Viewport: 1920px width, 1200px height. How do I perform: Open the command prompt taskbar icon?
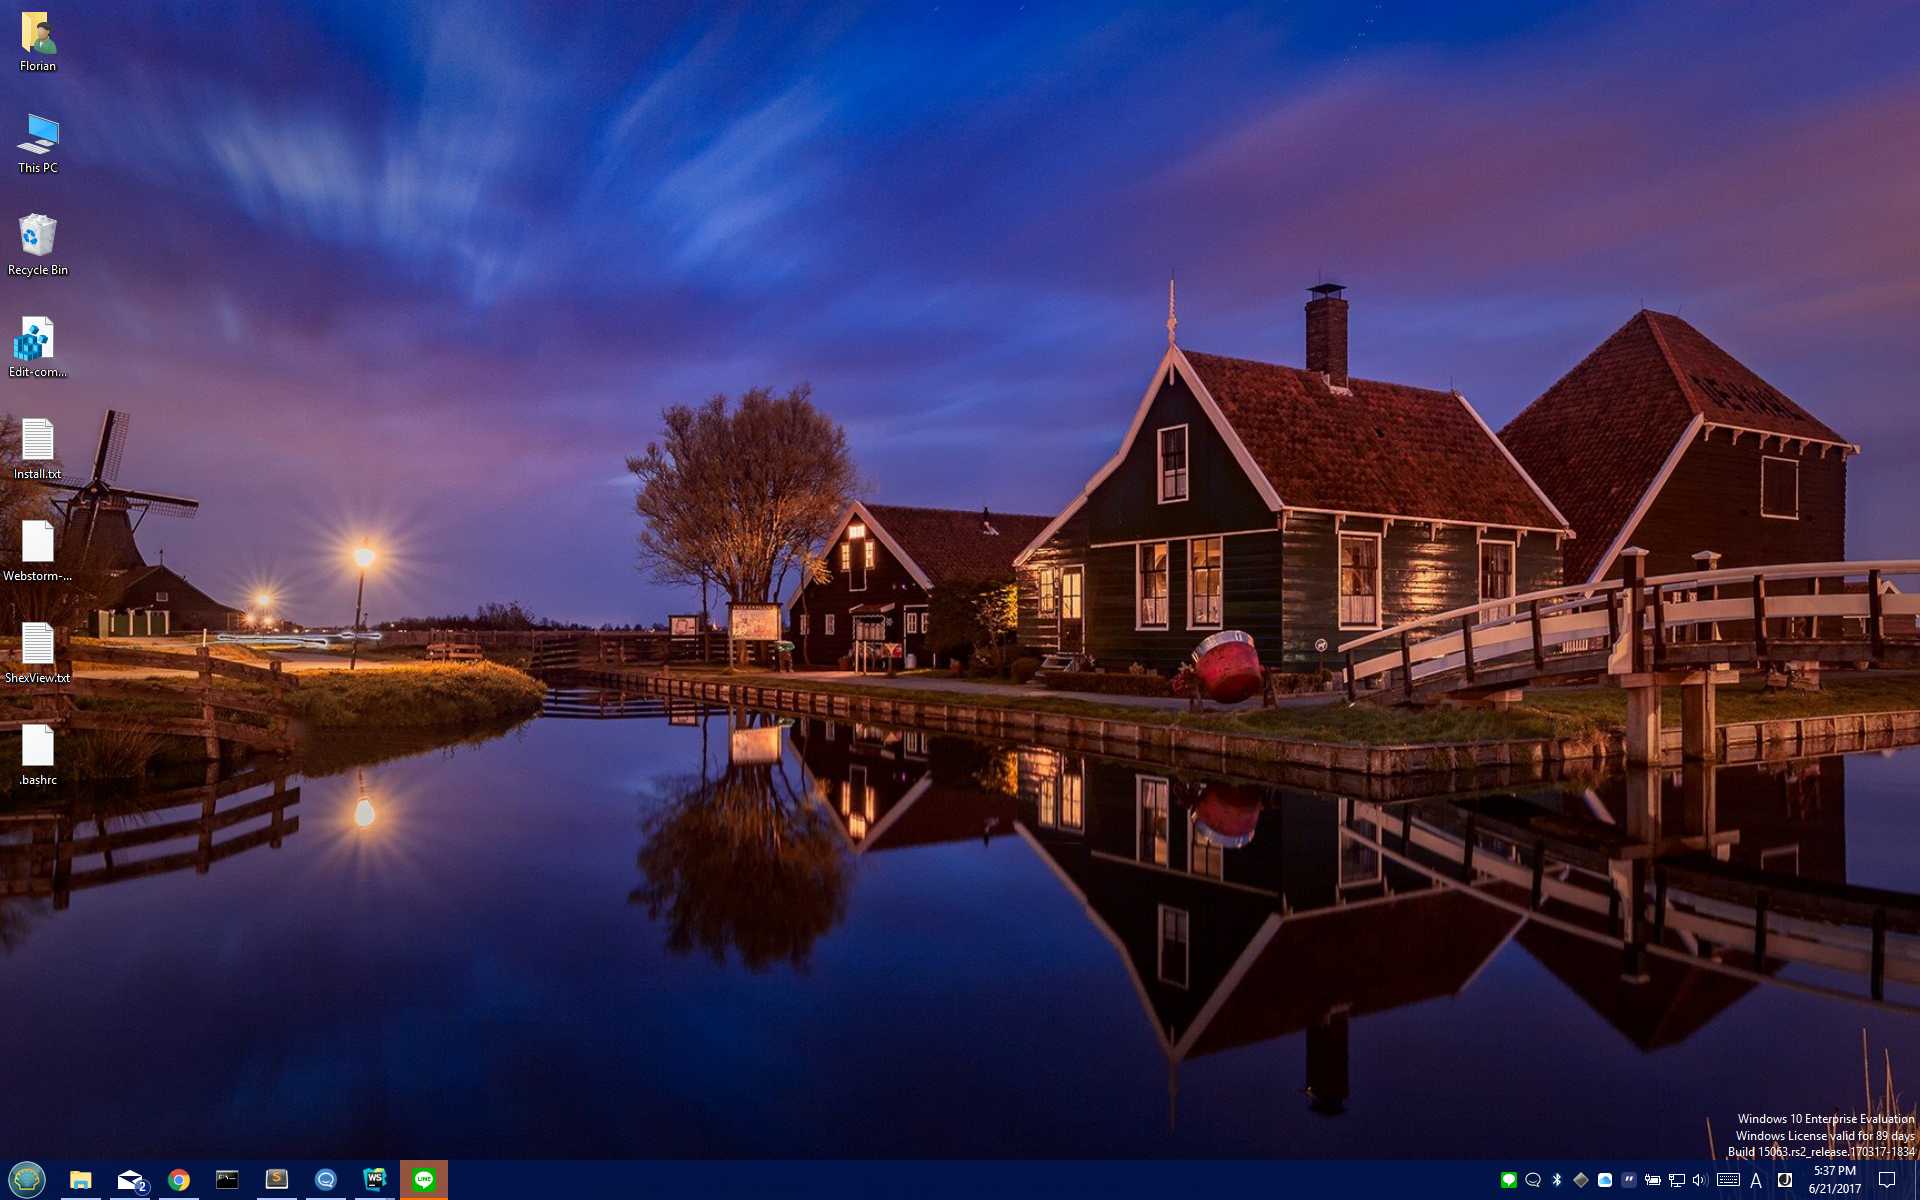(227, 1180)
